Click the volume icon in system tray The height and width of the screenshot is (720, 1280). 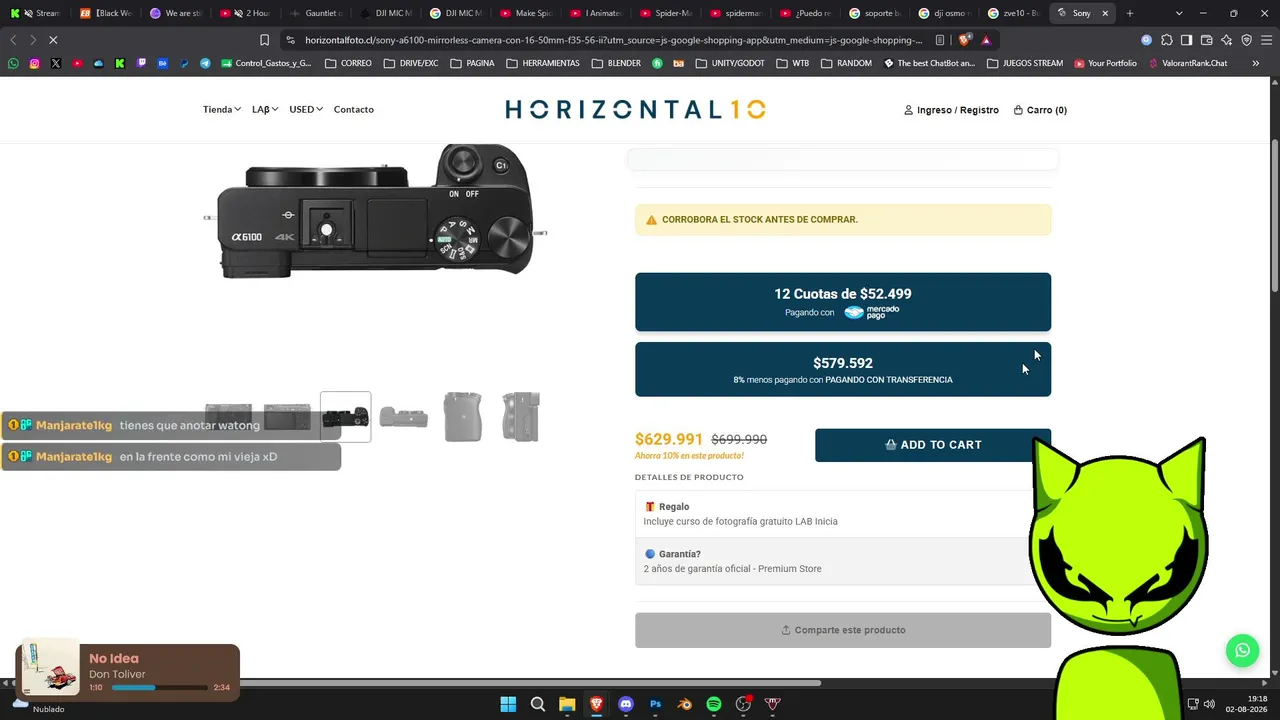(x=1209, y=704)
